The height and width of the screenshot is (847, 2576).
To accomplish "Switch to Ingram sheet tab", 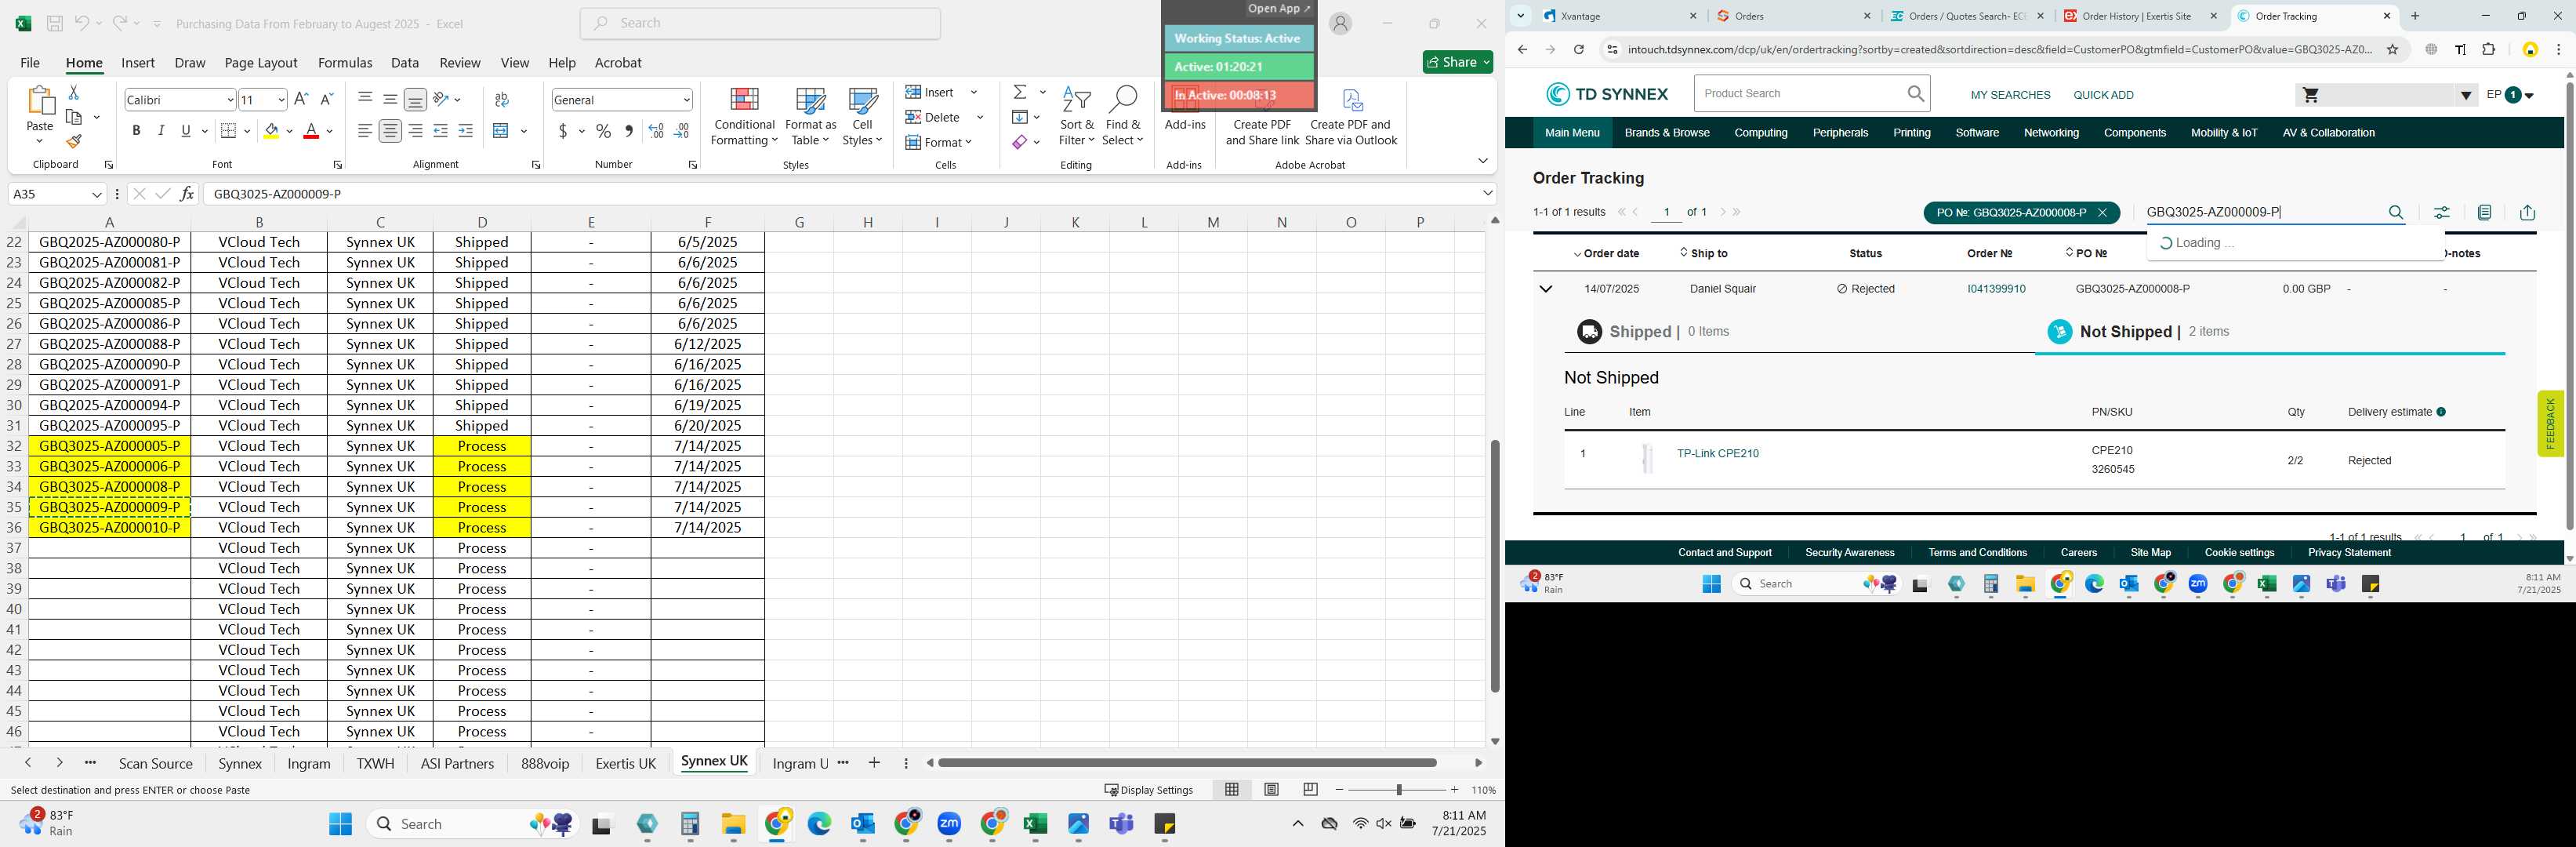I will coord(309,764).
